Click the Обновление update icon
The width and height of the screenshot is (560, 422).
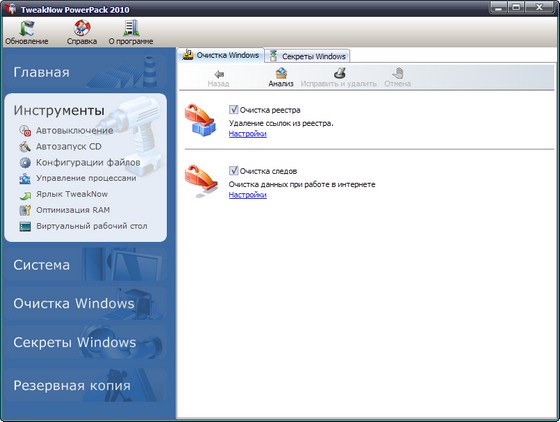click(x=27, y=28)
